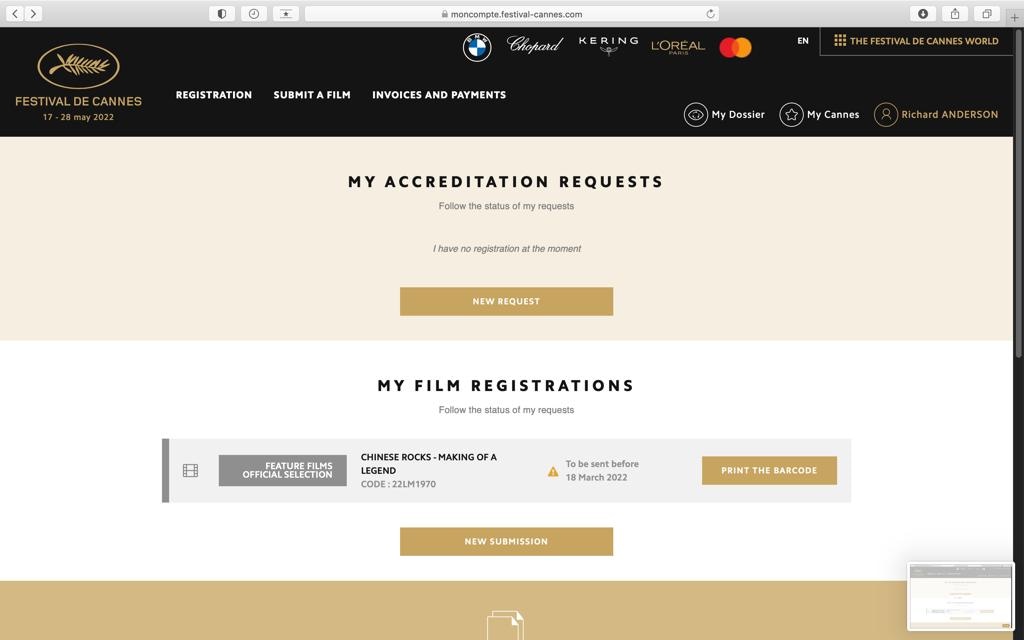Click the code 22LM1970 text
This screenshot has height=640, width=1024.
(398, 484)
